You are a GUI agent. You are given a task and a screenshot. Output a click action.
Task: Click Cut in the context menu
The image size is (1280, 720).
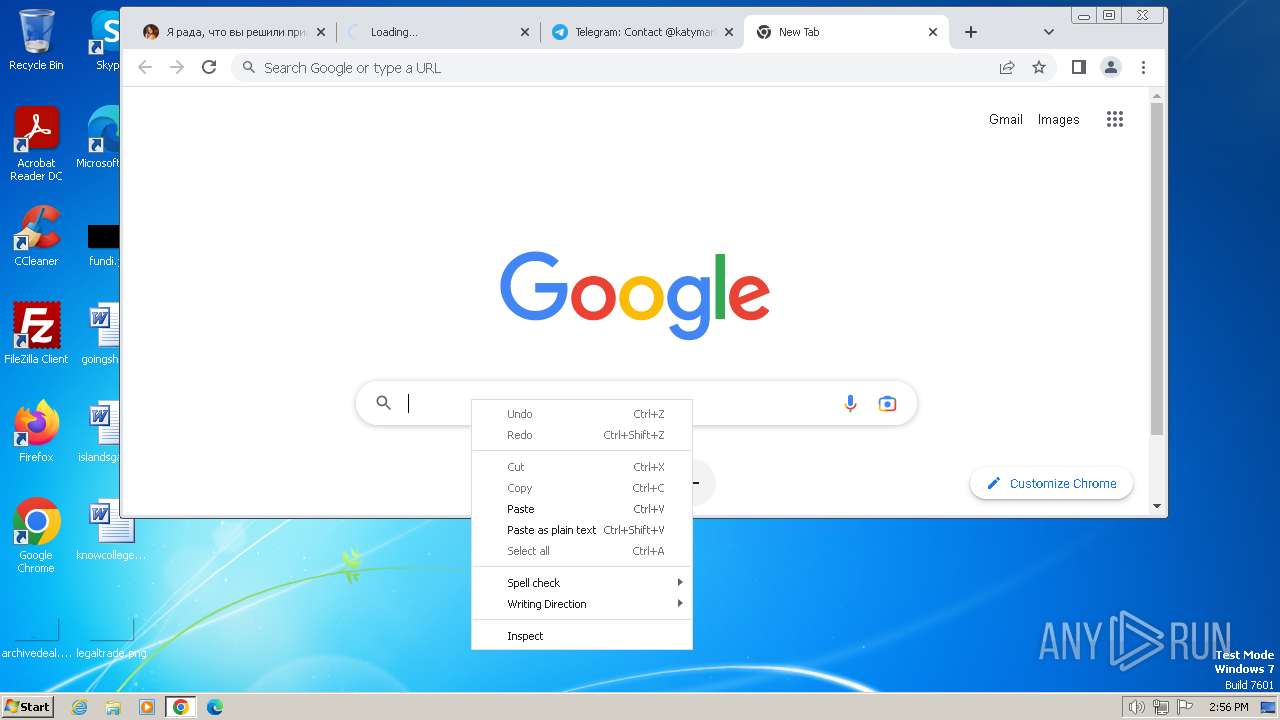(582, 467)
